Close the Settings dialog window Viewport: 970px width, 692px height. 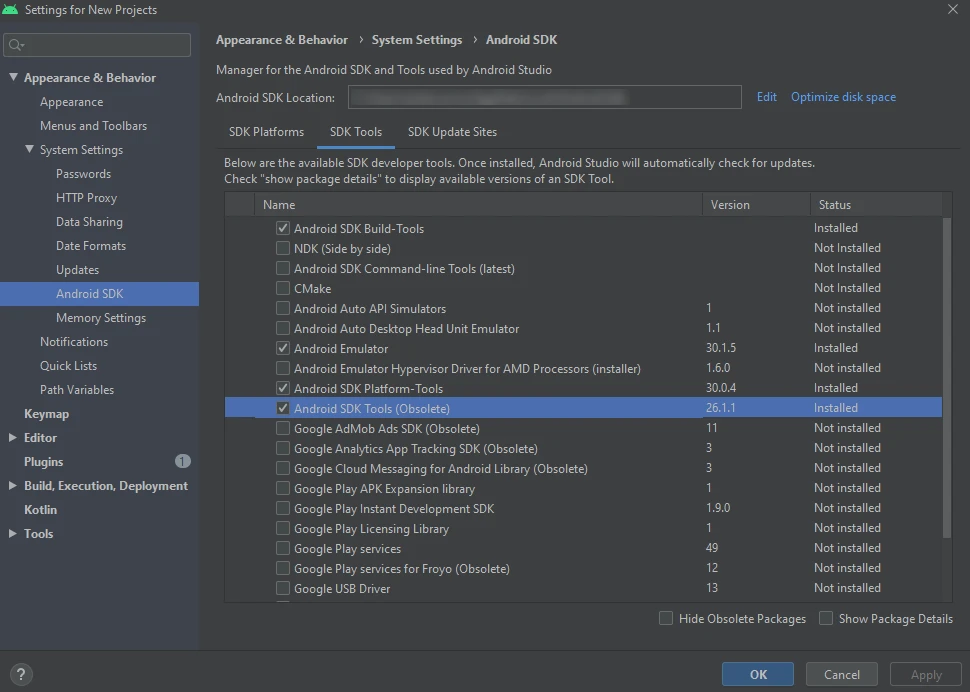[x=951, y=10]
